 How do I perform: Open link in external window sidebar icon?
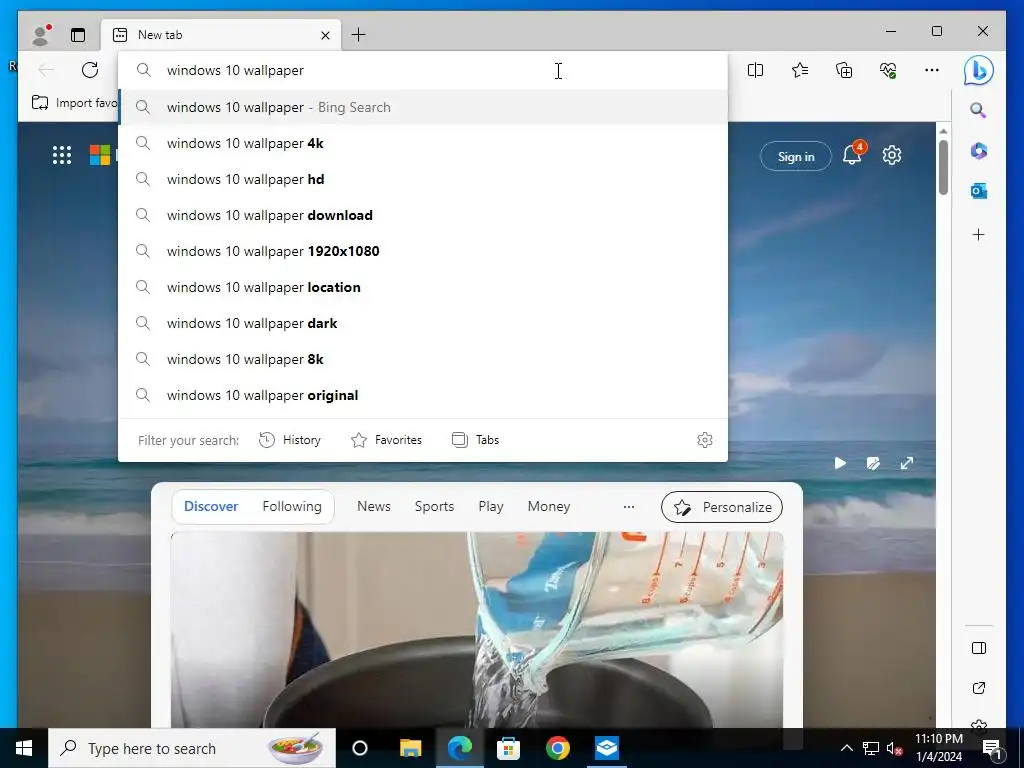tap(978, 688)
